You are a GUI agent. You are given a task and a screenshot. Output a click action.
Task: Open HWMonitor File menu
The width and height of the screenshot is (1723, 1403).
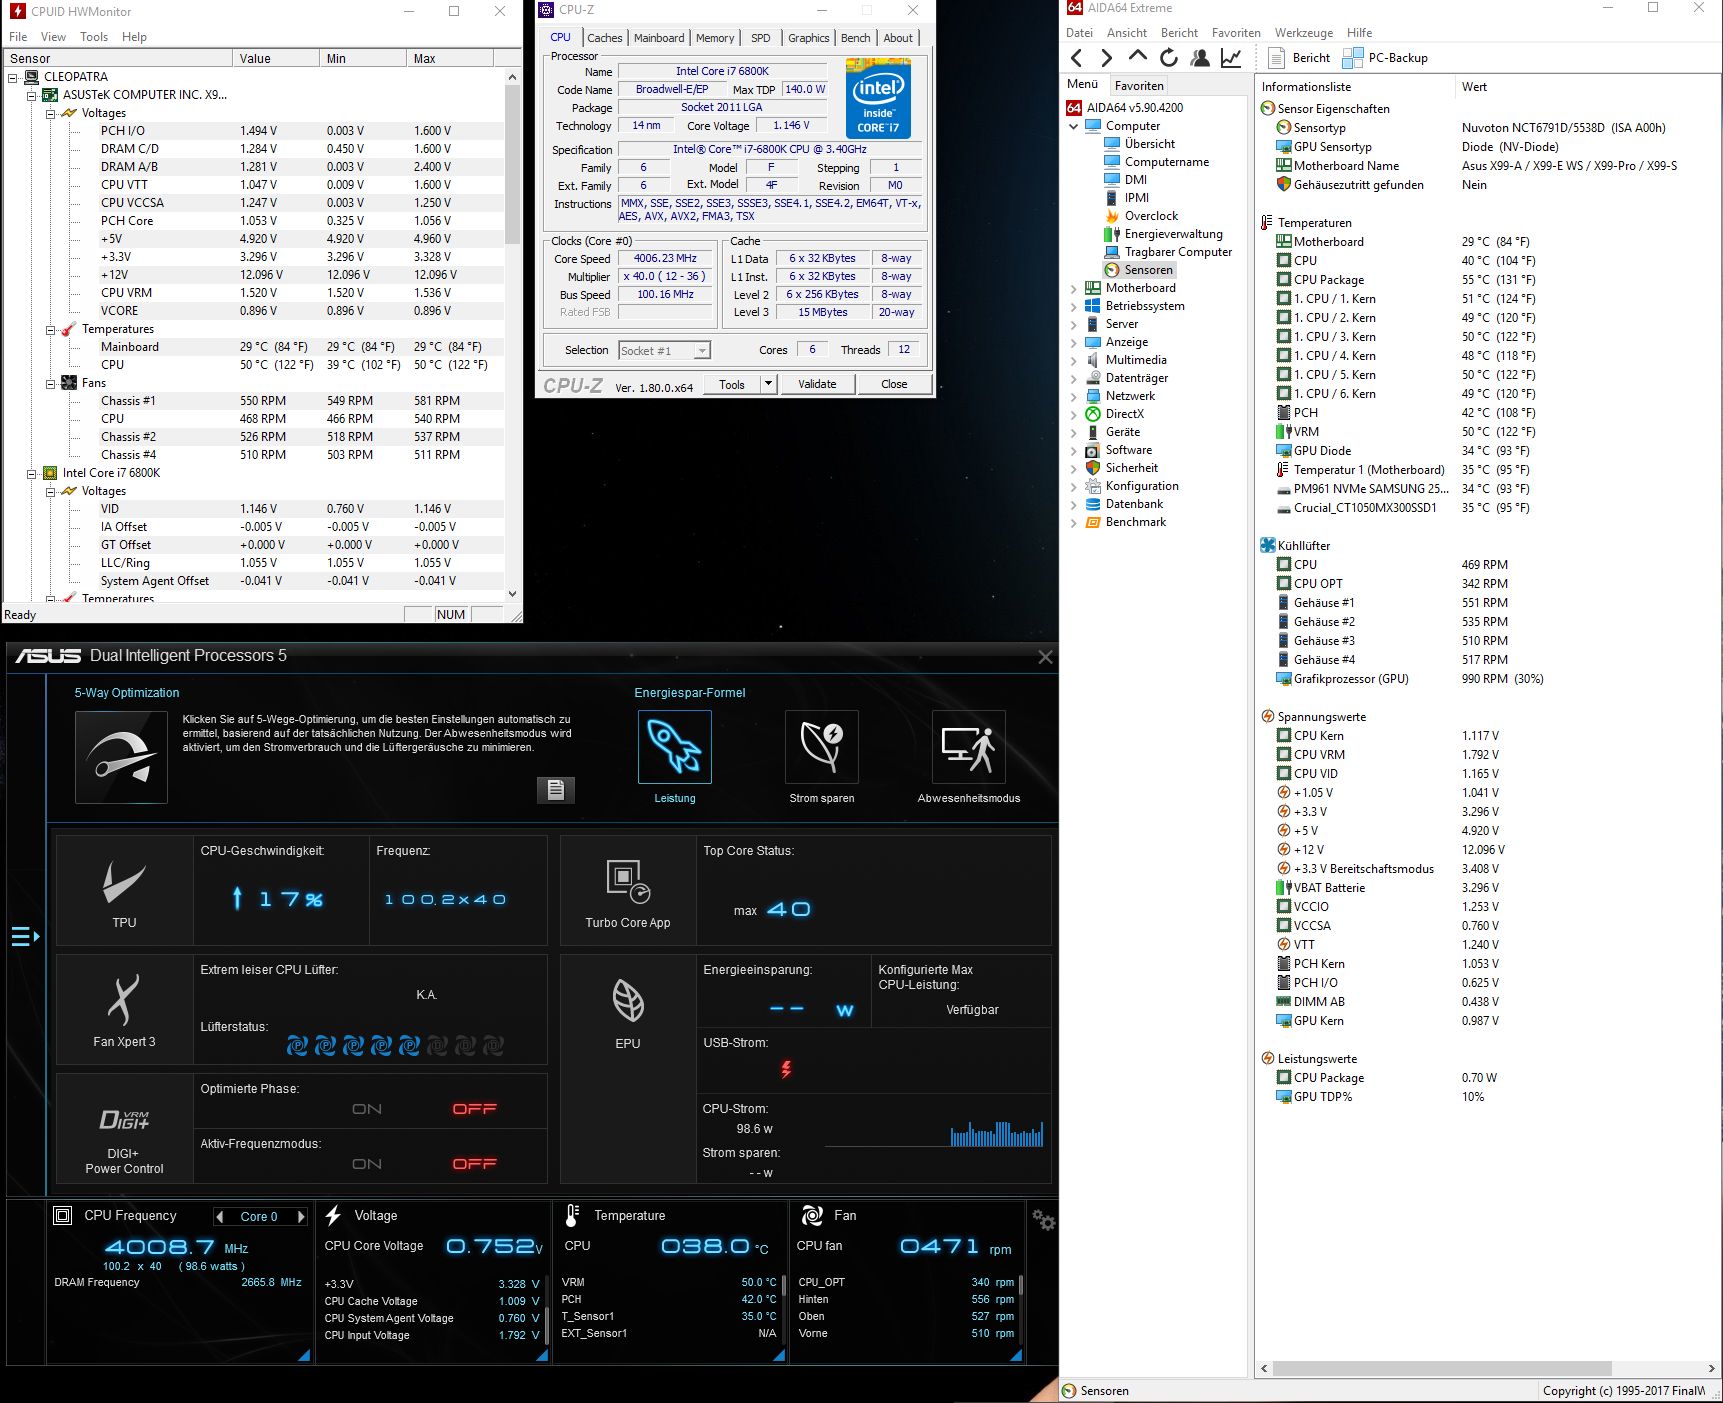click(18, 37)
